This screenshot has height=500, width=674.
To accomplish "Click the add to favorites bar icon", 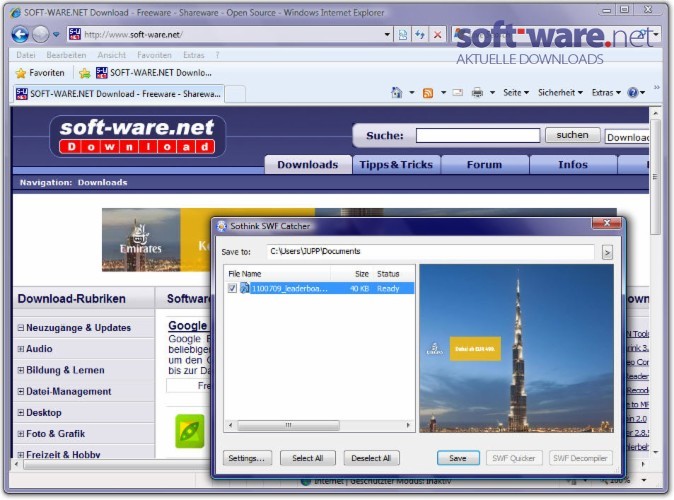I will pyautogui.click(x=85, y=73).
